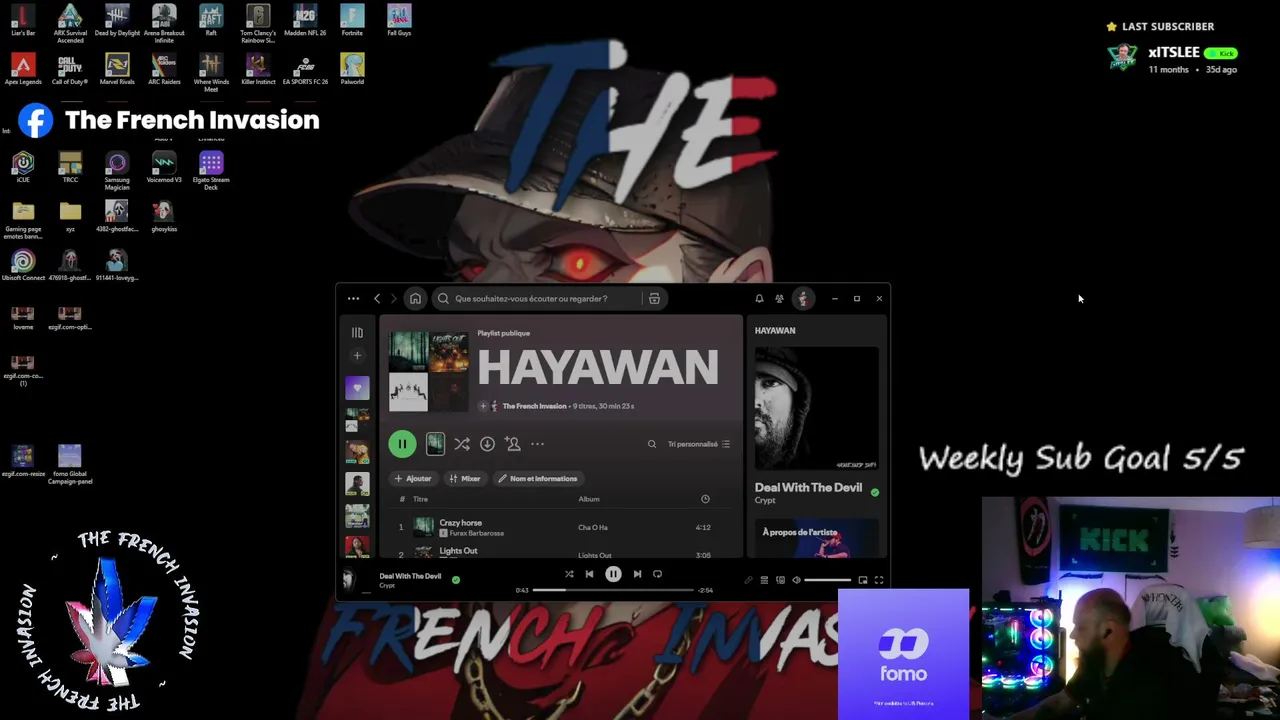
Task: Select the Raft desktop shortcut
Action: click(211, 20)
